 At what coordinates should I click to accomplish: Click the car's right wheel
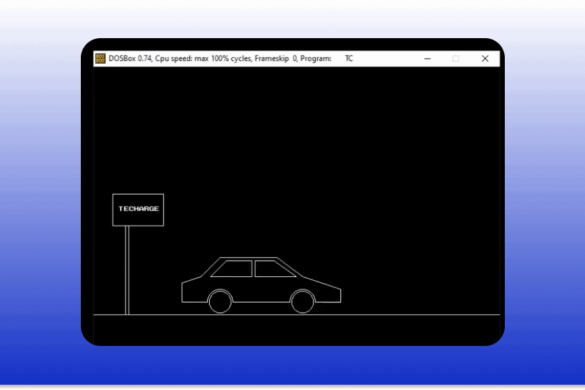302,302
